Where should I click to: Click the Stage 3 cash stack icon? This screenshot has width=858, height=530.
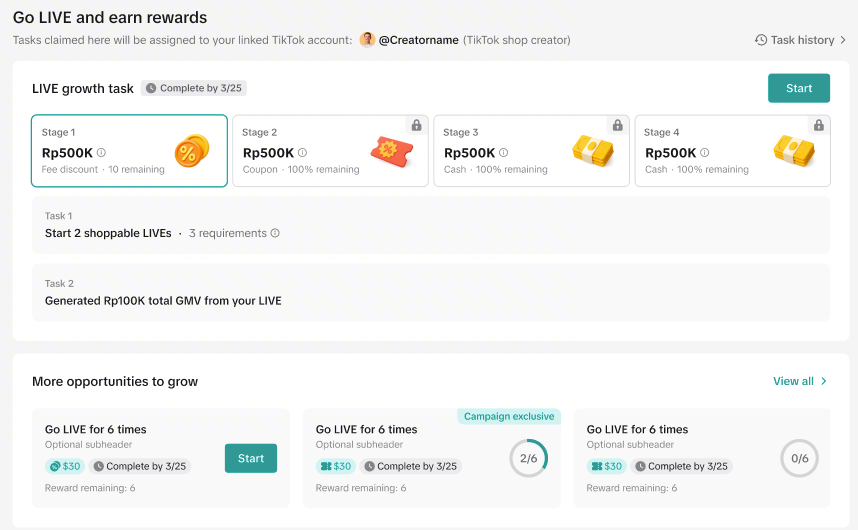593,151
